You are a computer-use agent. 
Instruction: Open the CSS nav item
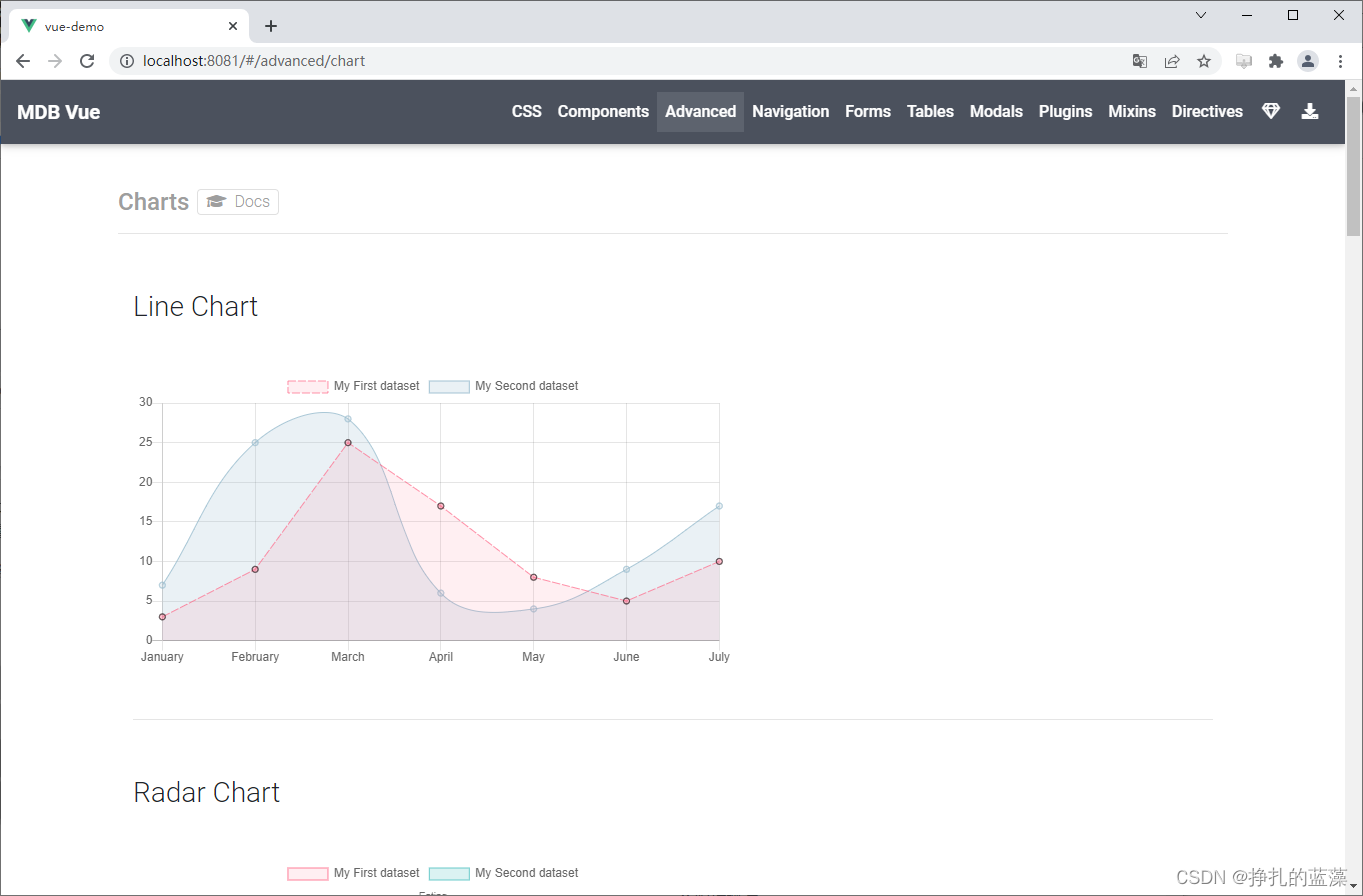pyautogui.click(x=527, y=112)
